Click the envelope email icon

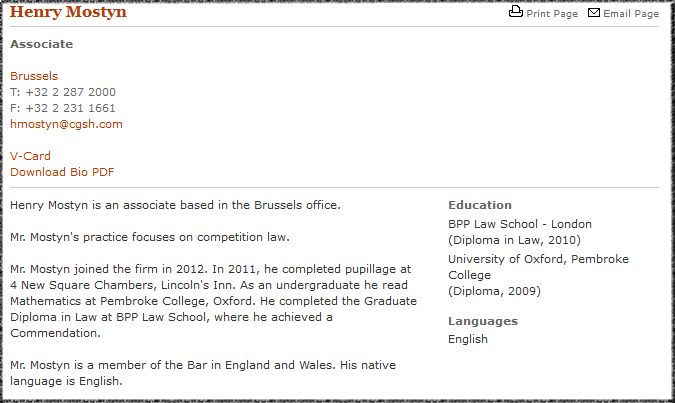(594, 12)
